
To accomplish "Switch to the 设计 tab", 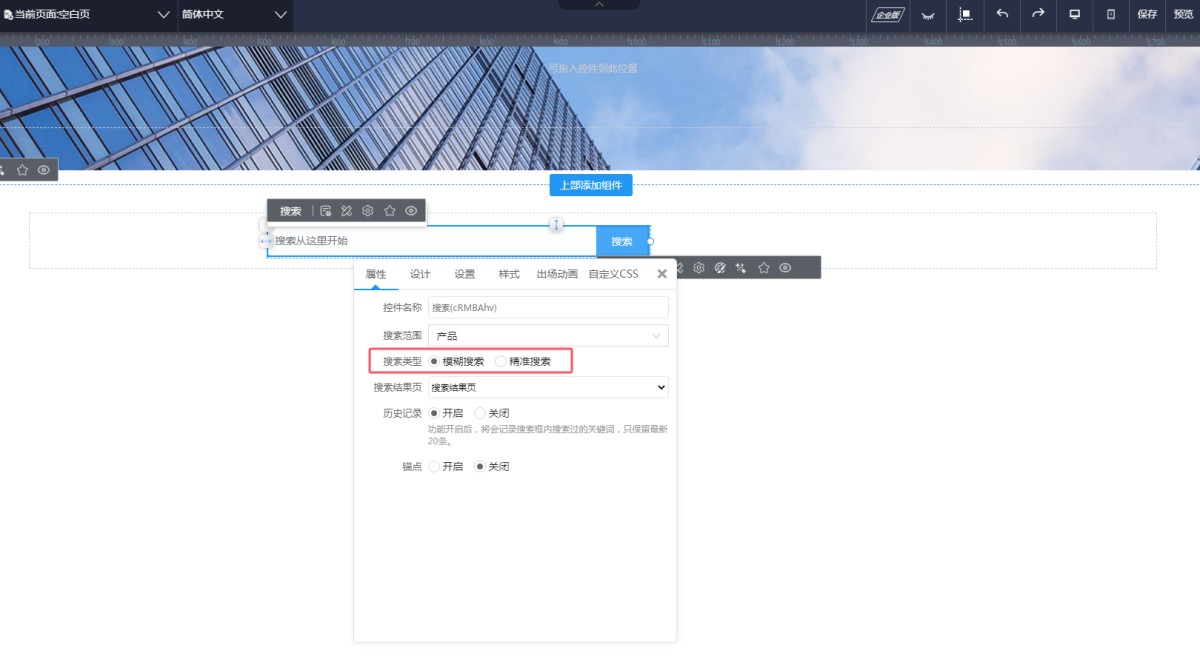I will point(420,274).
